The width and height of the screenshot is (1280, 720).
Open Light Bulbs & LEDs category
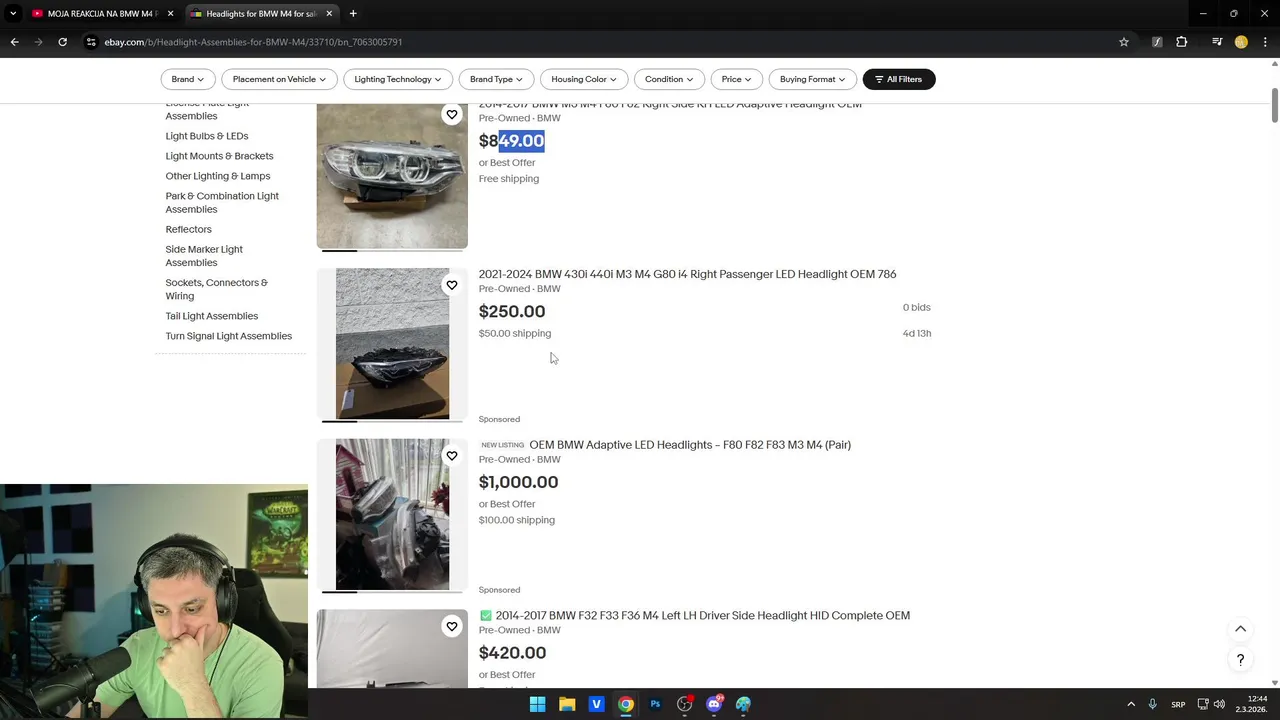207,136
